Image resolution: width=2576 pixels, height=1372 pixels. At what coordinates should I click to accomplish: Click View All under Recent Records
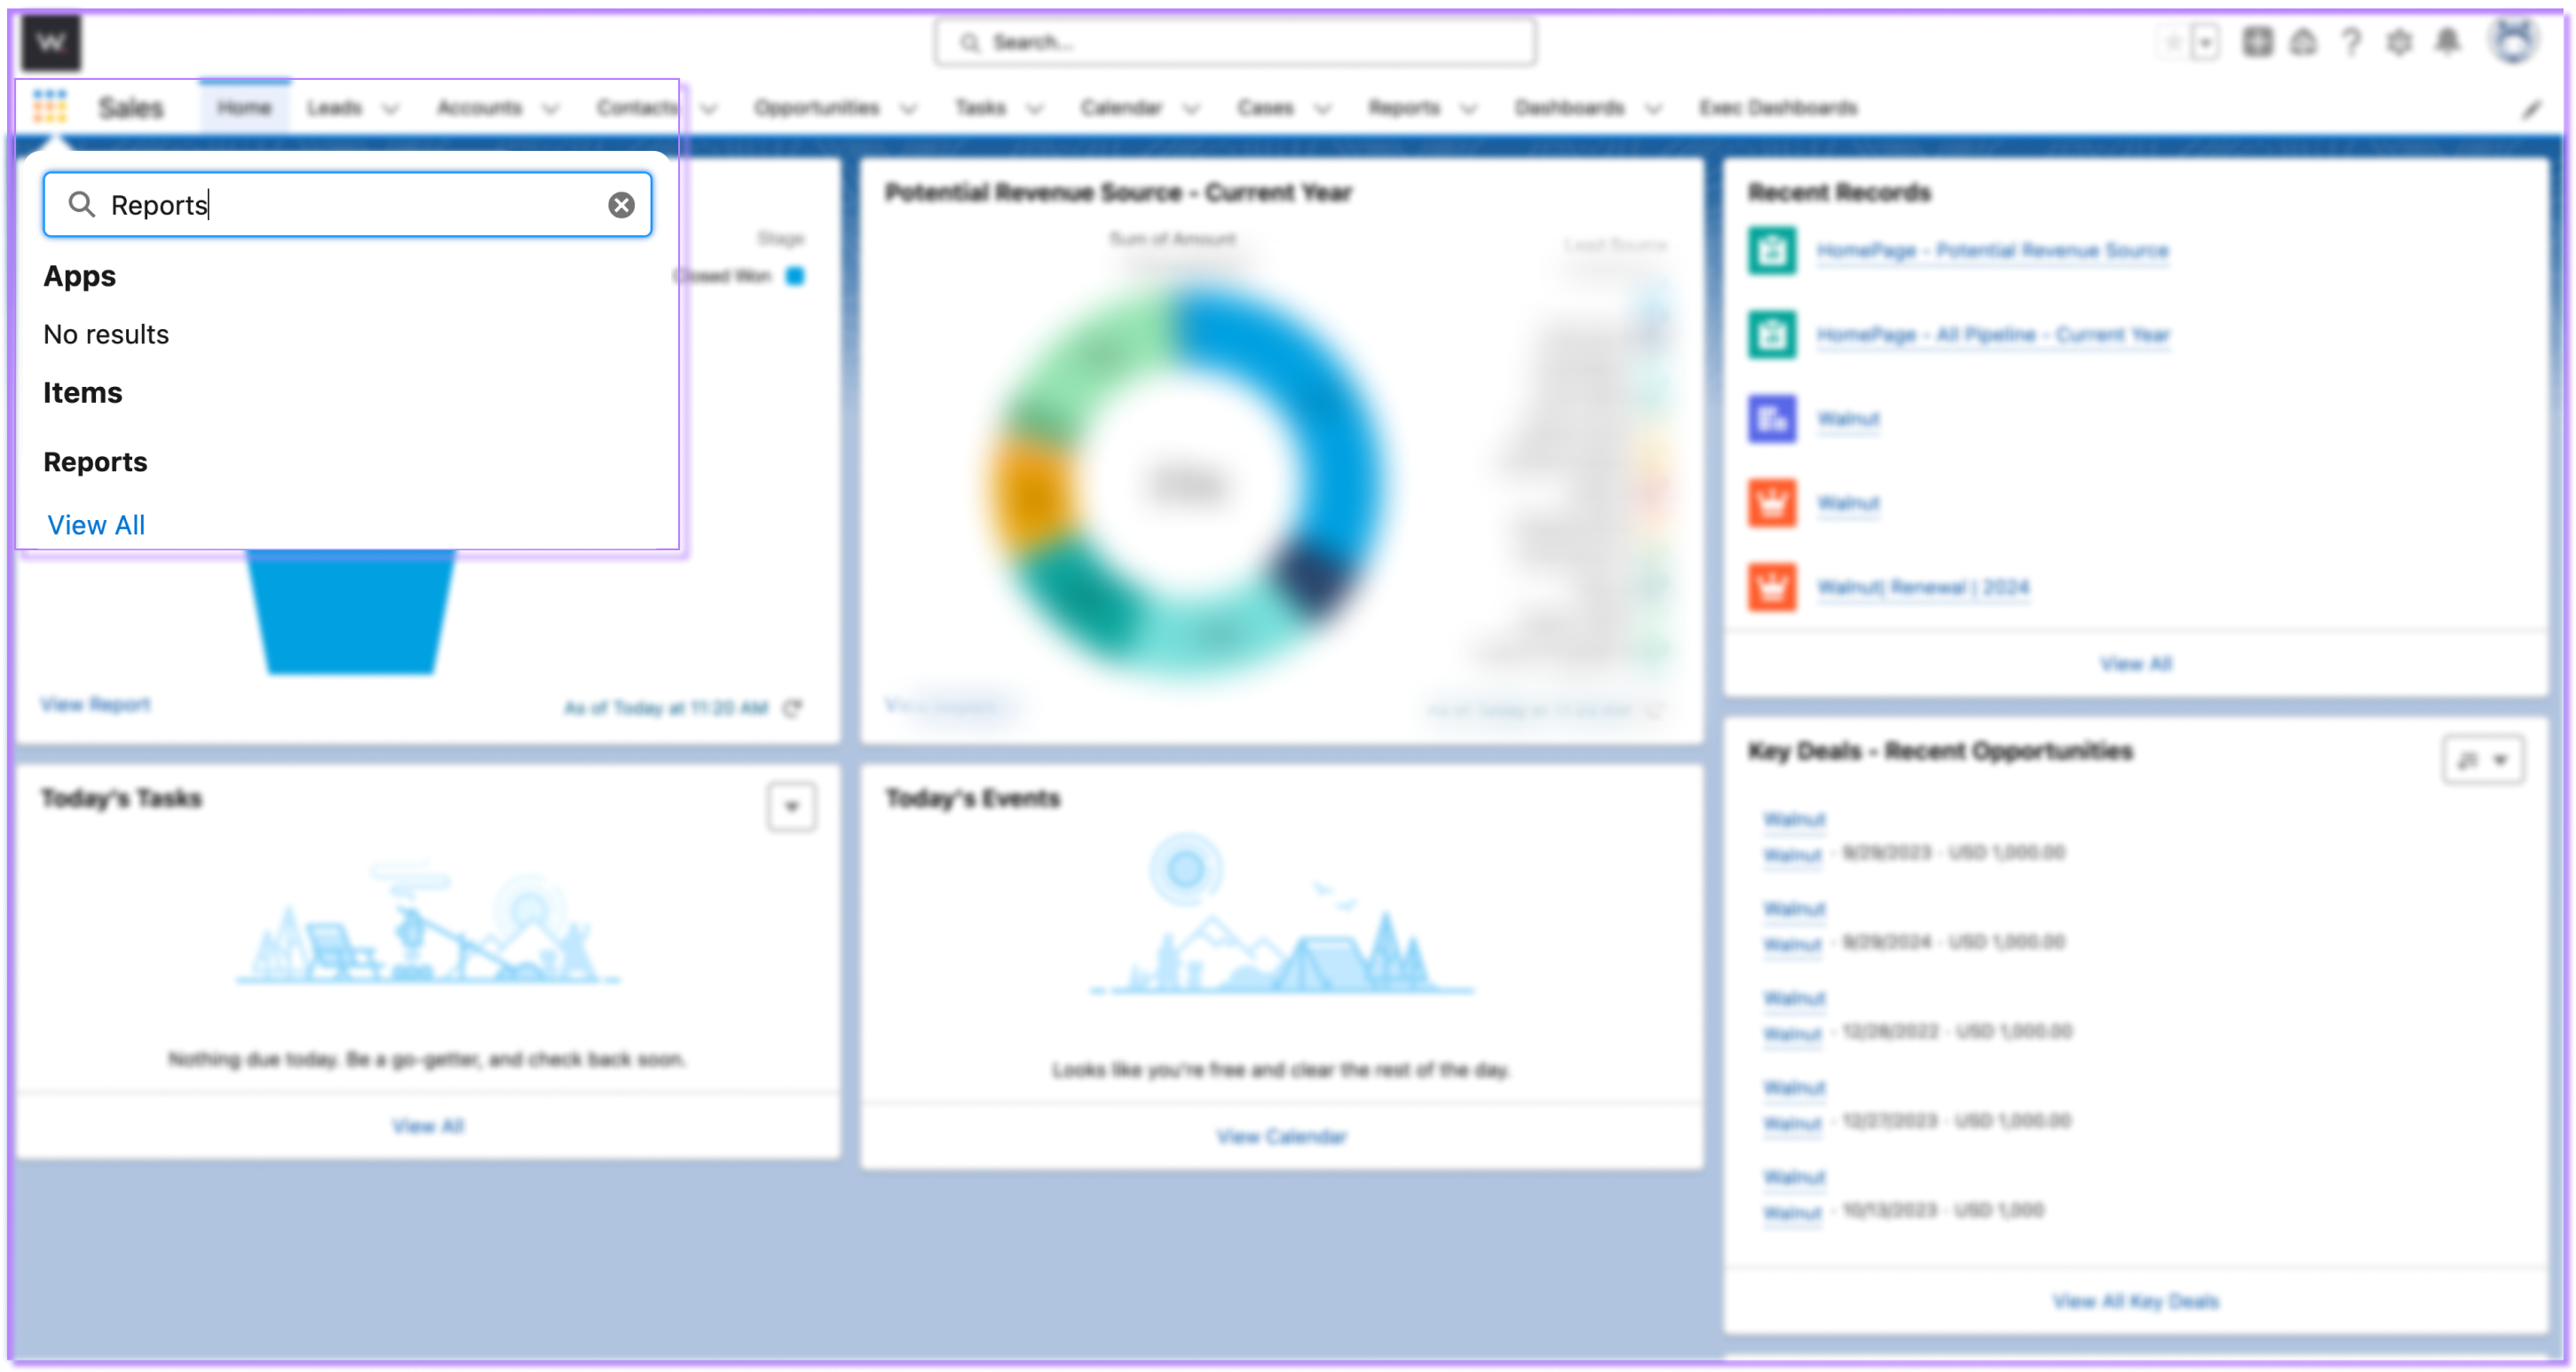pyautogui.click(x=2135, y=663)
